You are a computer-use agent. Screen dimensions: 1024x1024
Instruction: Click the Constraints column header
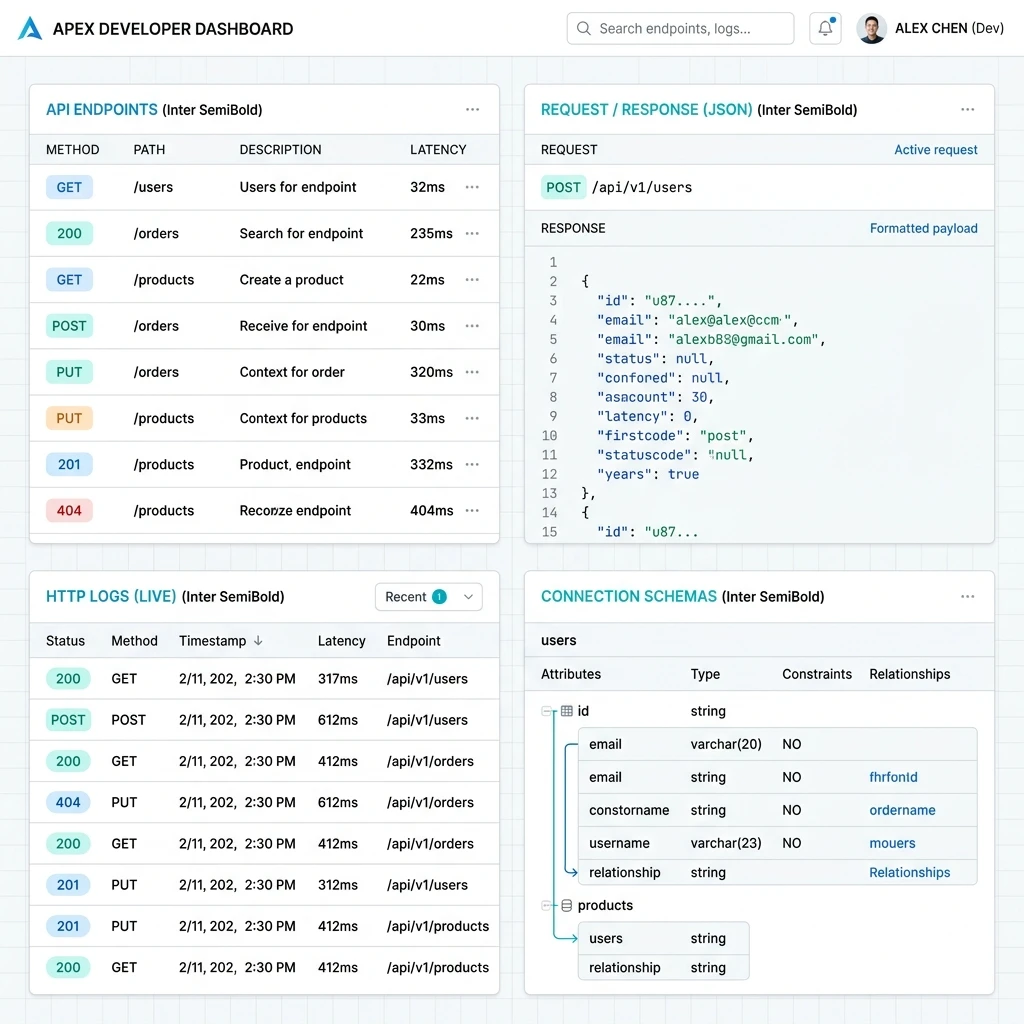(817, 674)
